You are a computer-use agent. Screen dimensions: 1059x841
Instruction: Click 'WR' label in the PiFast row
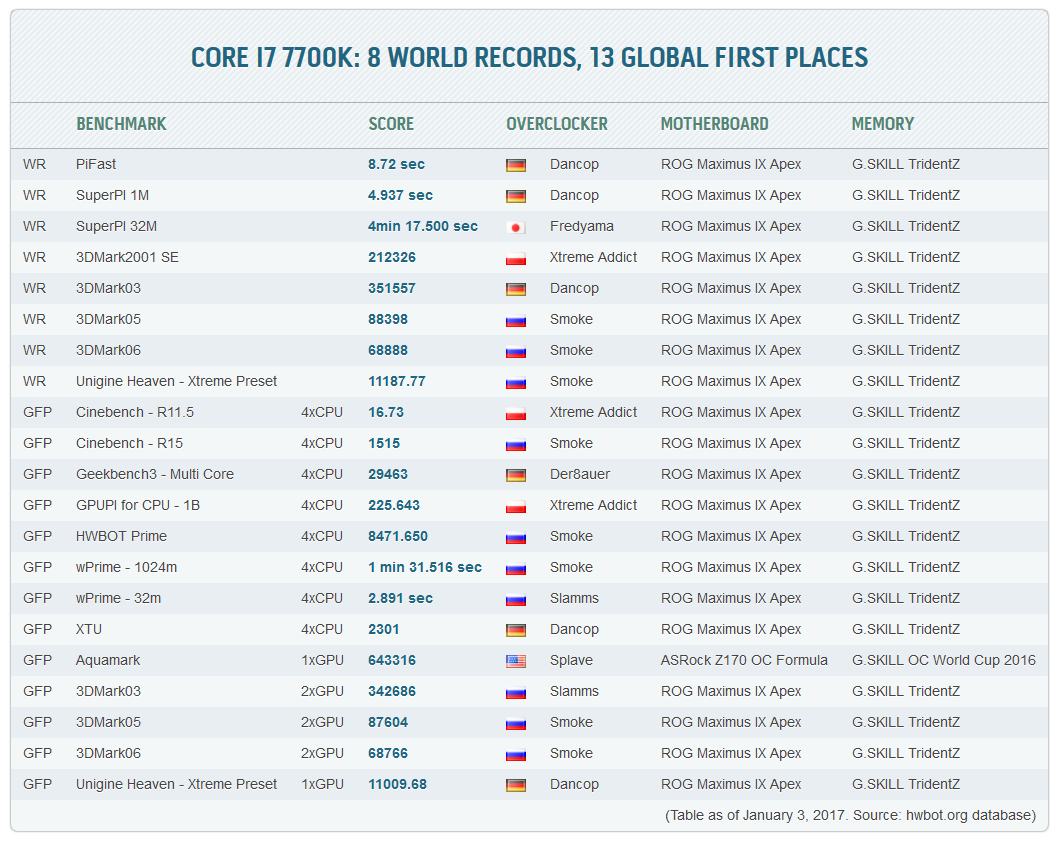tap(34, 164)
